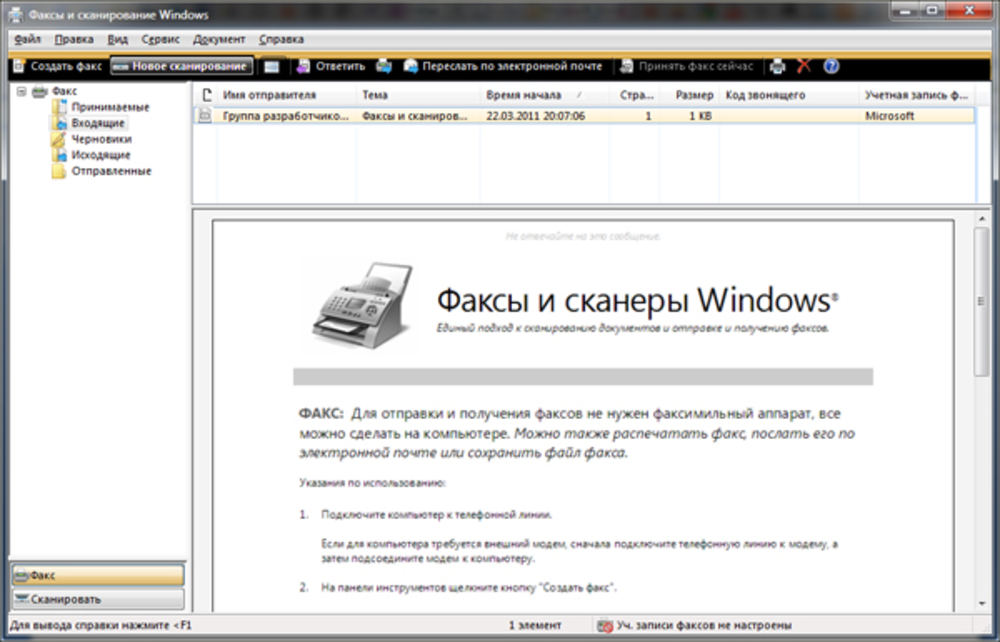The height and width of the screenshot is (642, 1000).
Task: Click the Имя отправителя column header
Action: [286, 95]
